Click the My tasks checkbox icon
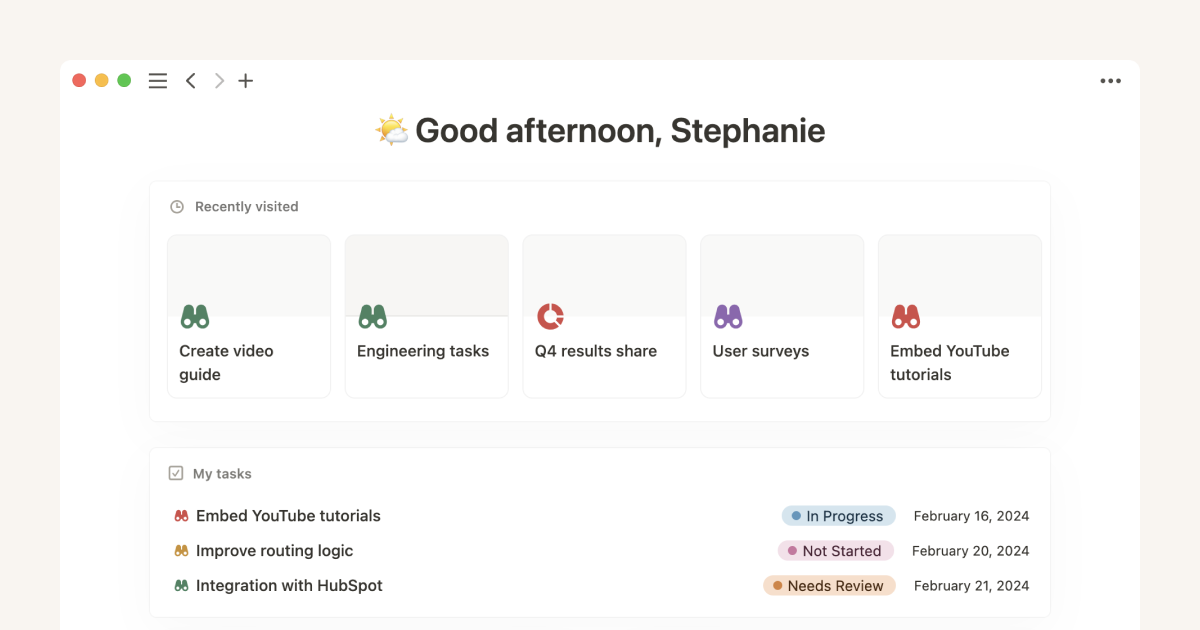Image resolution: width=1200 pixels, height=630 pixels. click(x=176, y=473)
